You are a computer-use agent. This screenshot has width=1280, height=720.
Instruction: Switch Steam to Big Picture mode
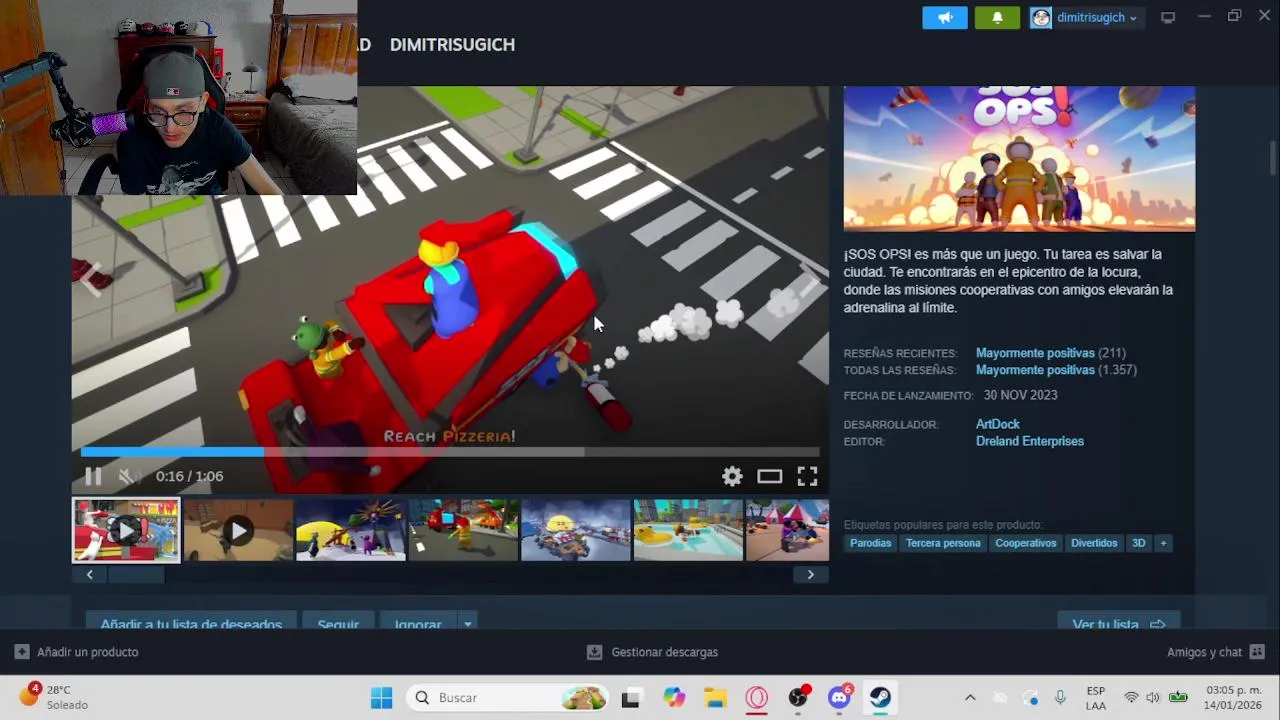tap(1168, 17)
